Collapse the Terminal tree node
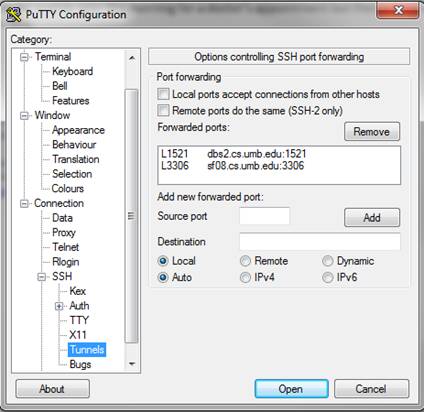The width and height of the screenshot is (424, 412). click(x=24, y=57)
